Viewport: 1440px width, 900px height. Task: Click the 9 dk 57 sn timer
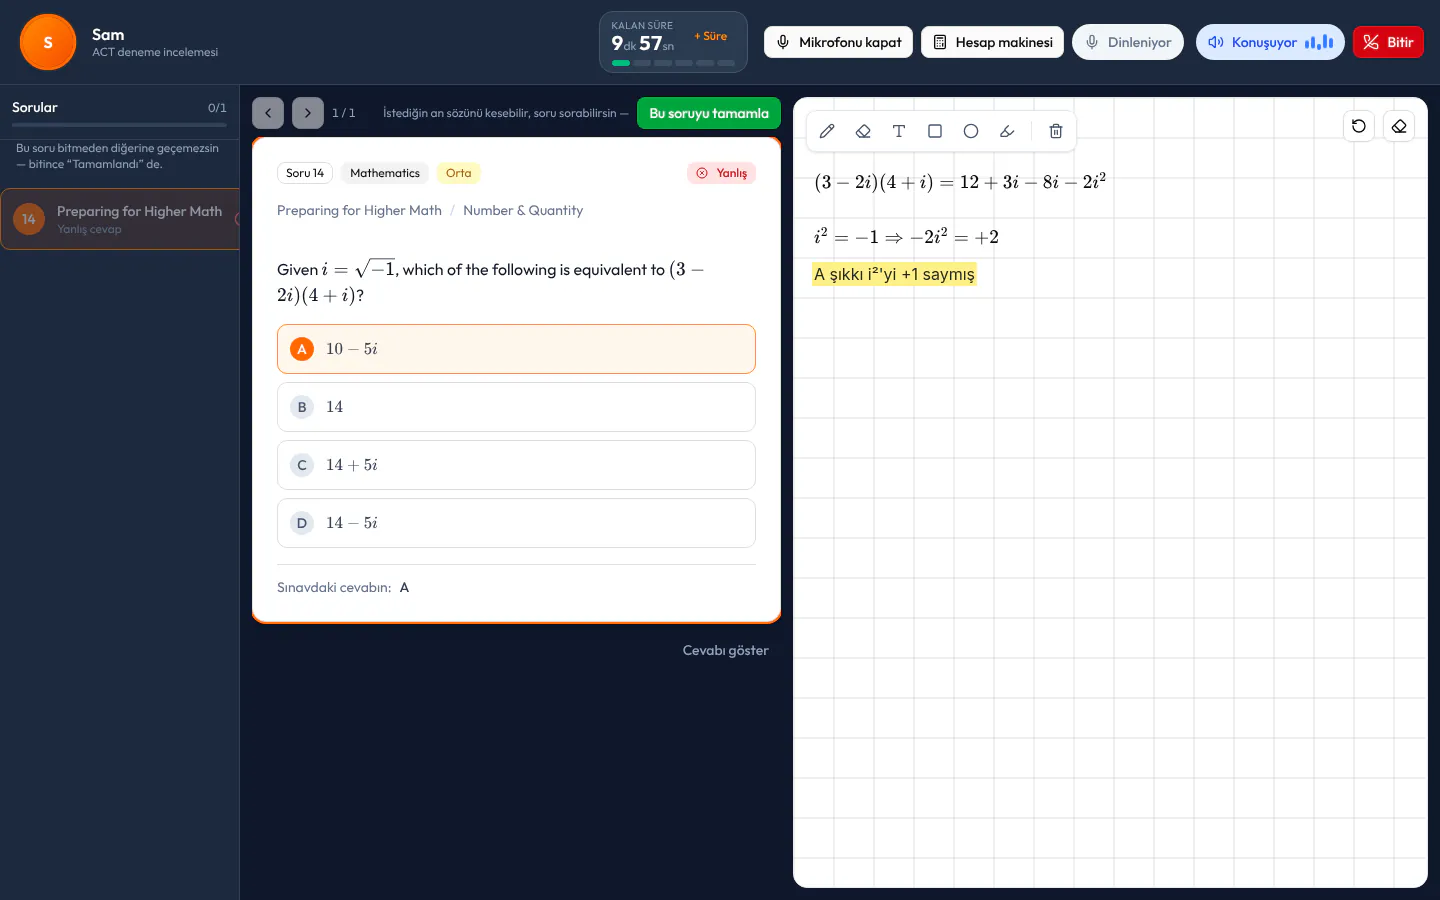643,43
